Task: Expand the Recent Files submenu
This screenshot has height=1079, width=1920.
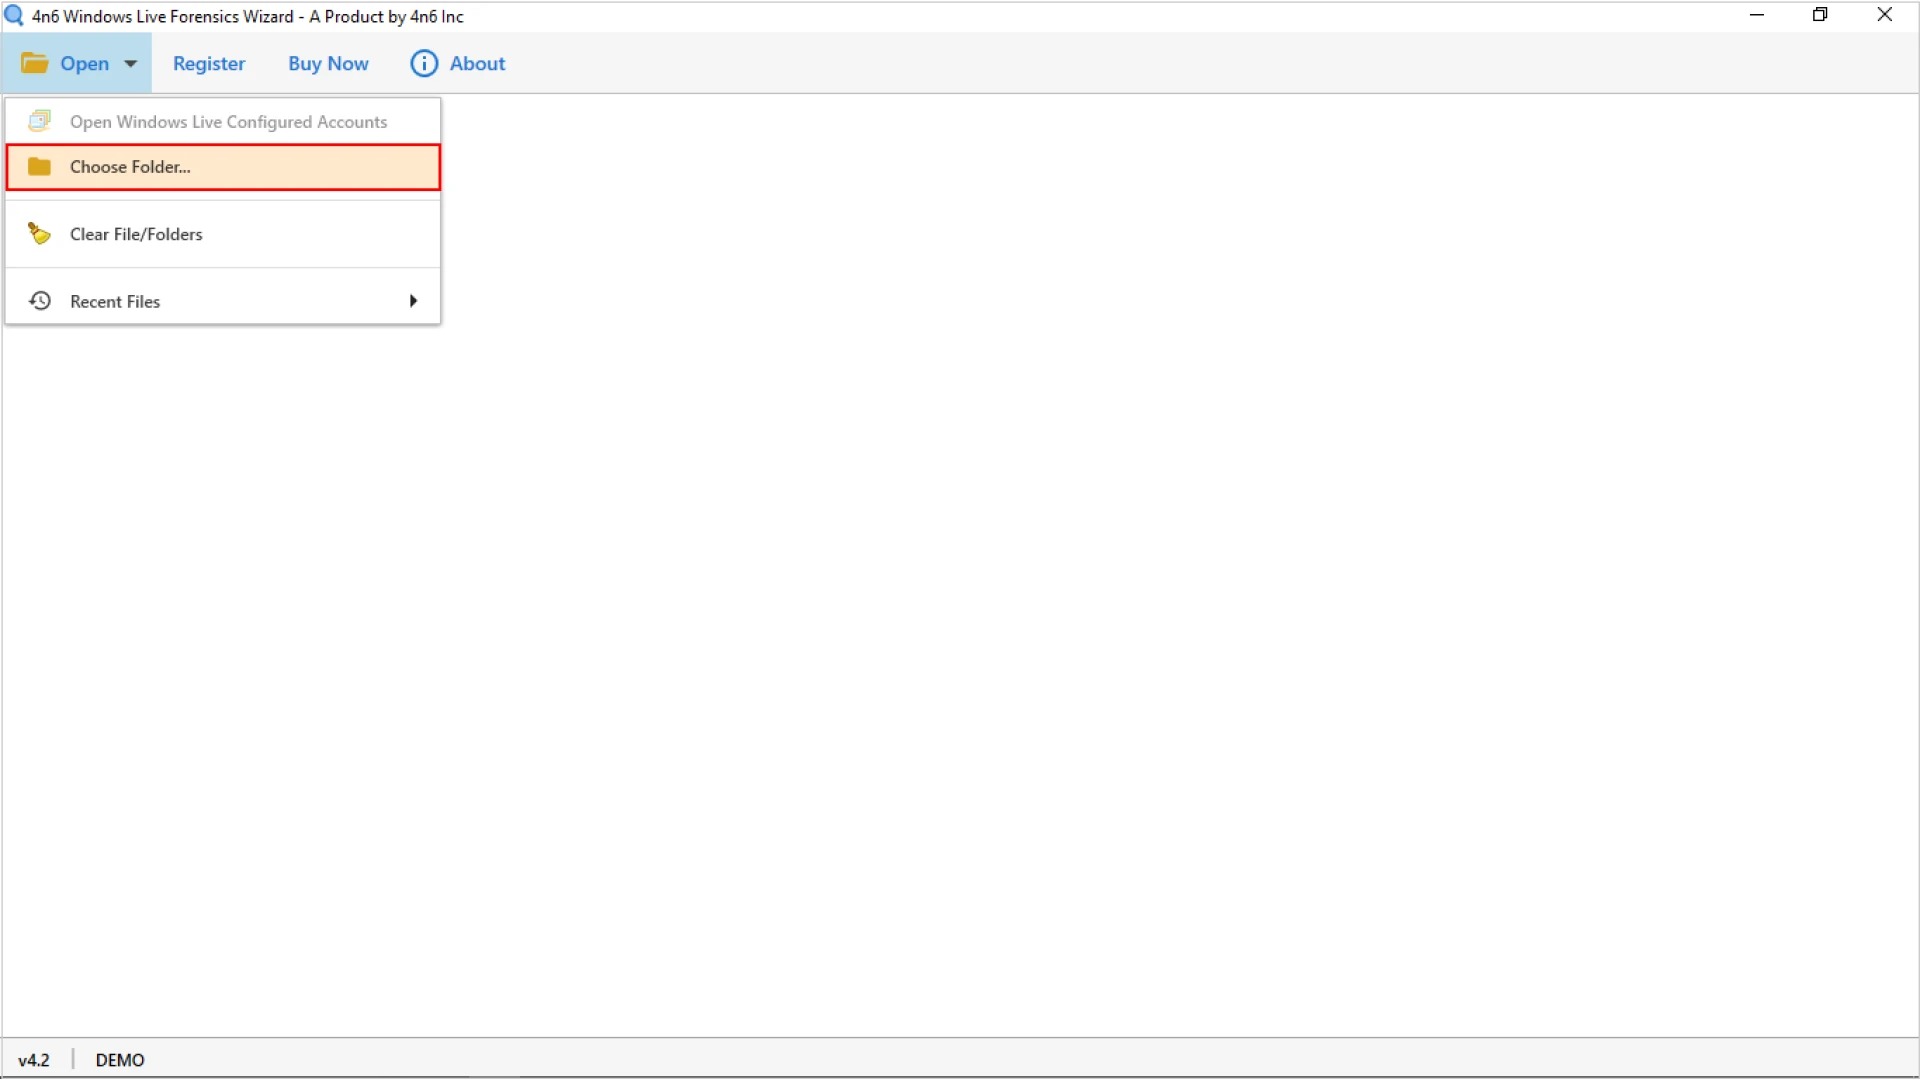Action: pos(413,300)
